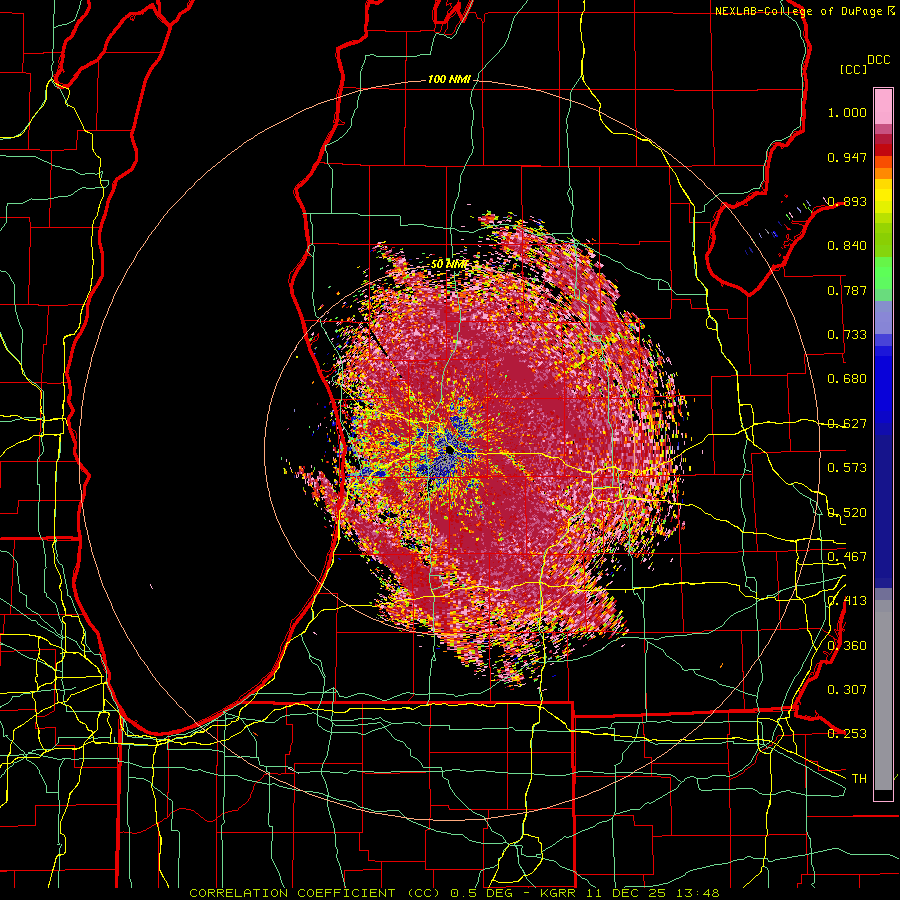This screenshot has height=900, width=900.
Task: Click the 0.627 legend value
Action: pos(847,424)
